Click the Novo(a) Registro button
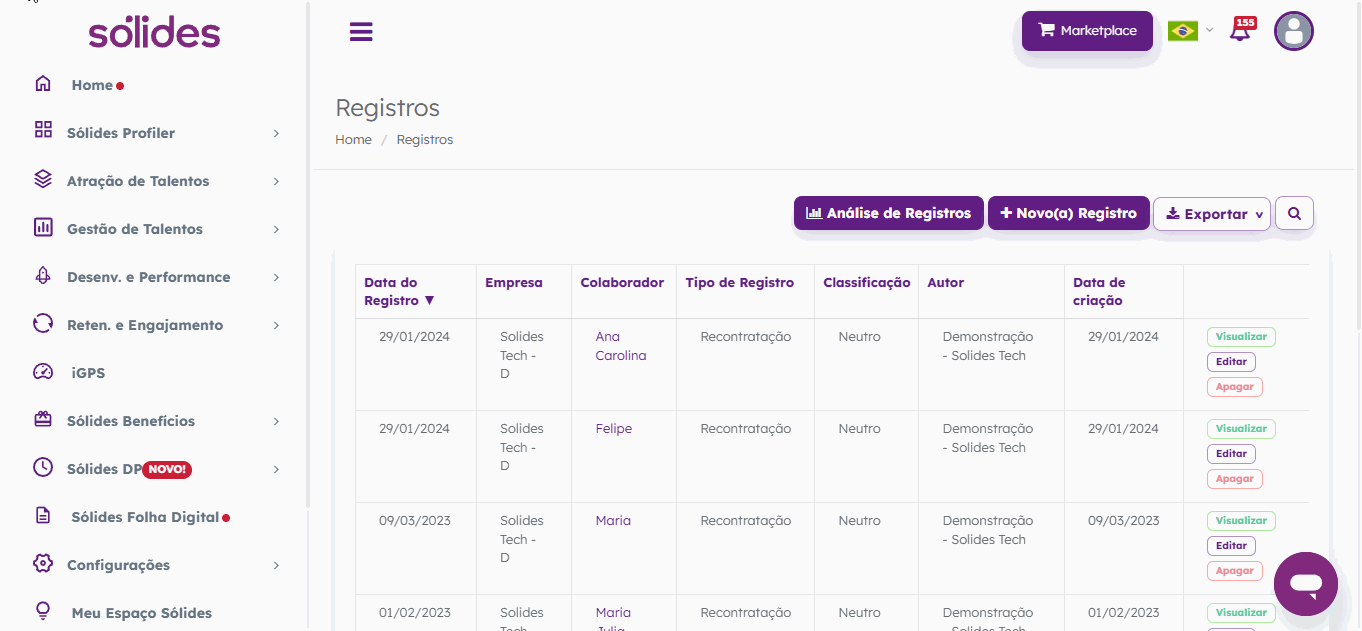Image resolution: width=1362 pixels, height=631 pixels. pos(1068,213)
